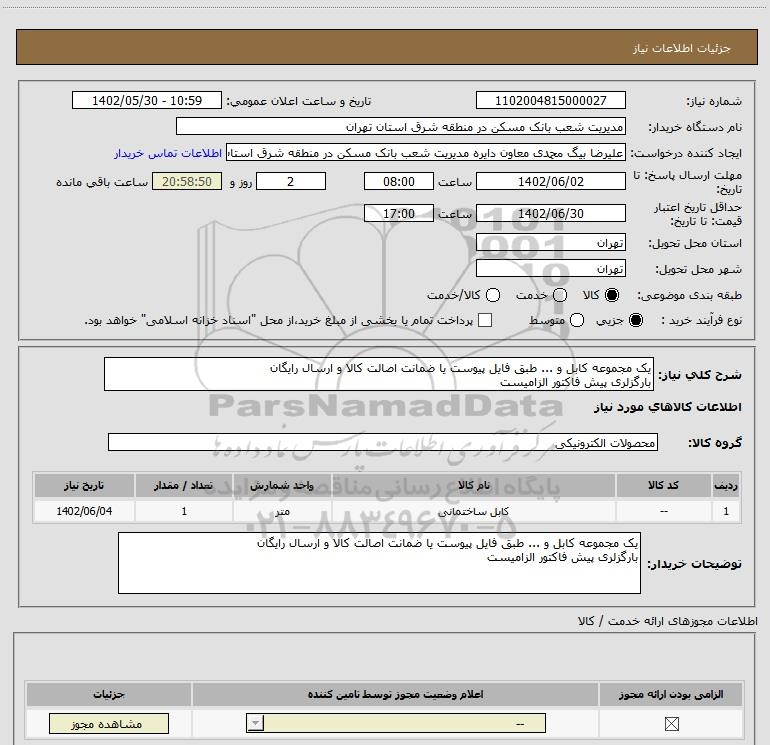
Task: Click the remaining time field 20:58:50
Action: click(x=187, y=181)
